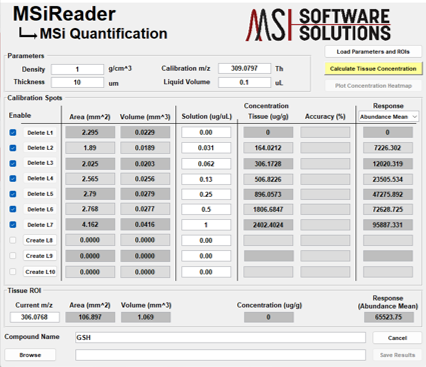Focus the Thickness input field
426x367 pixels.
click(x=77, y=82)
